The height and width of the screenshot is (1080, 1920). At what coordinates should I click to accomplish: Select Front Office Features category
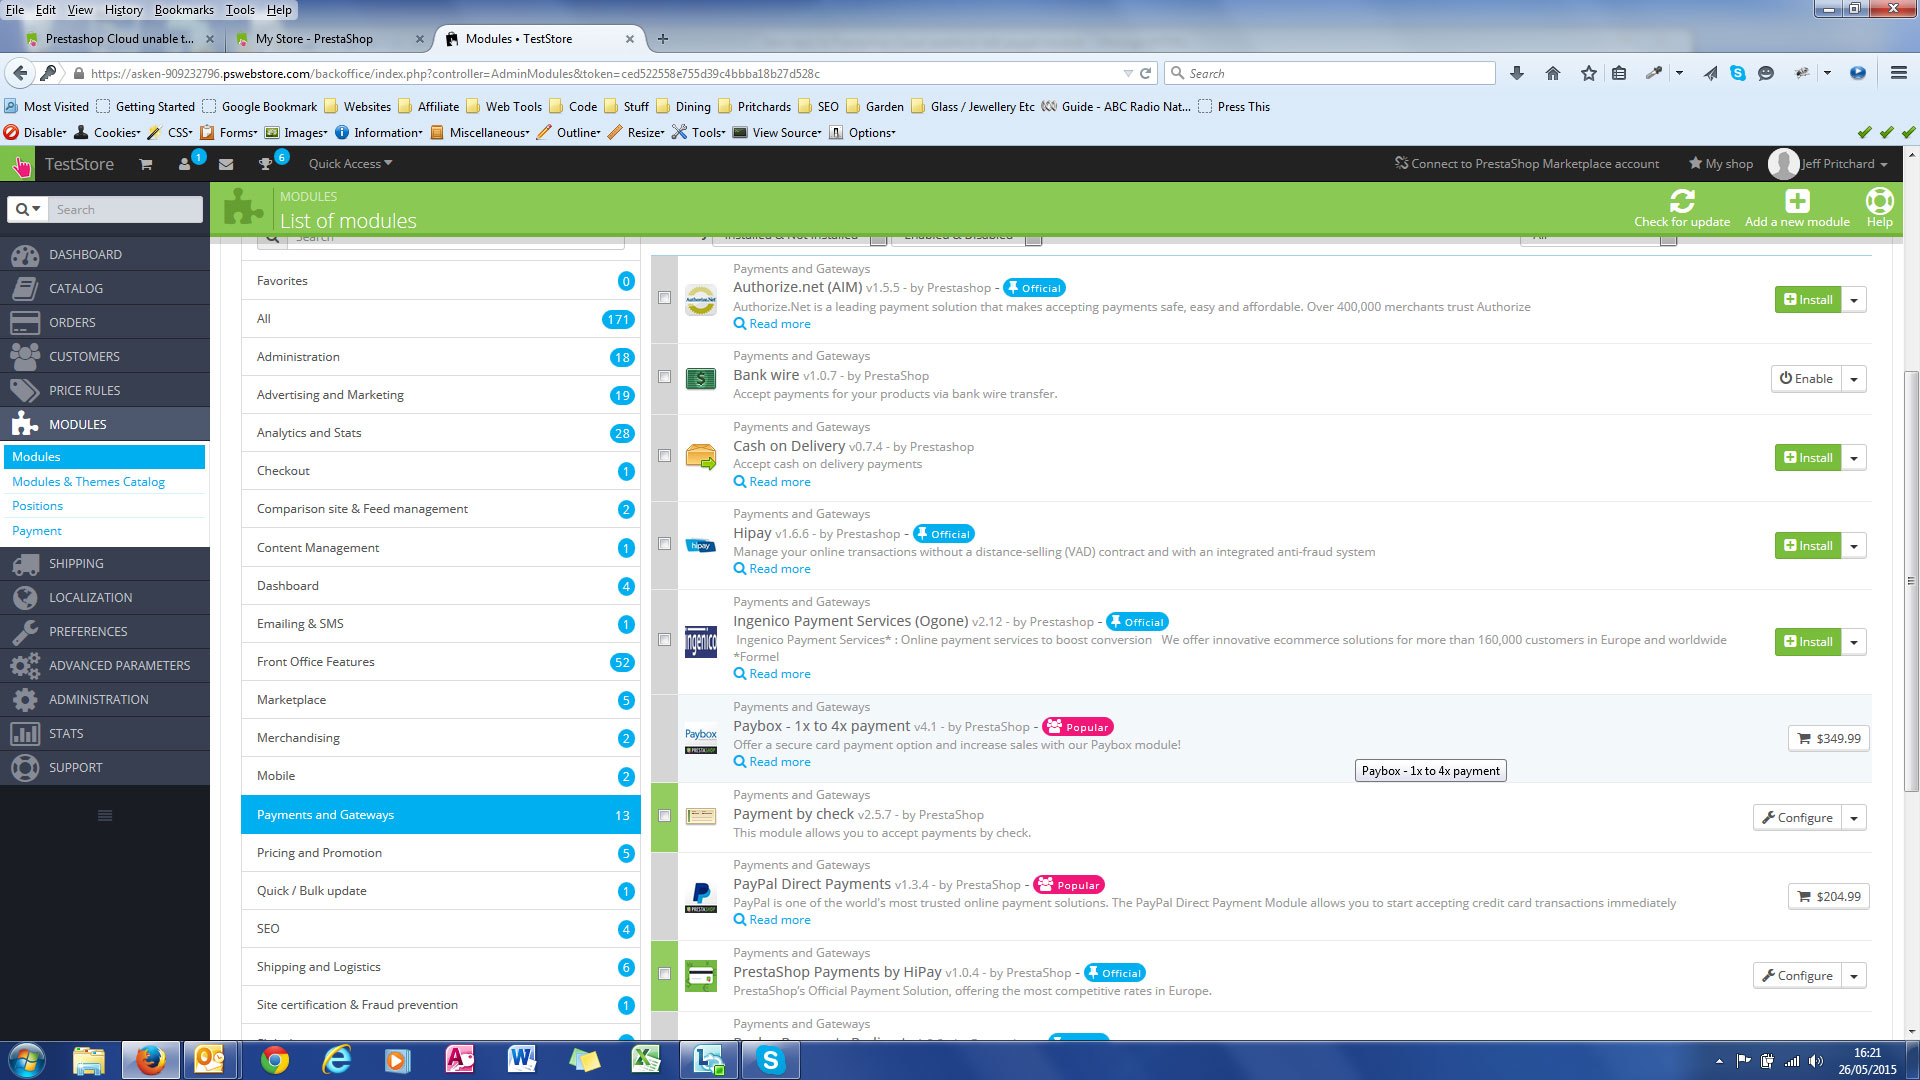pyautogui.click(x=441, y=662)
